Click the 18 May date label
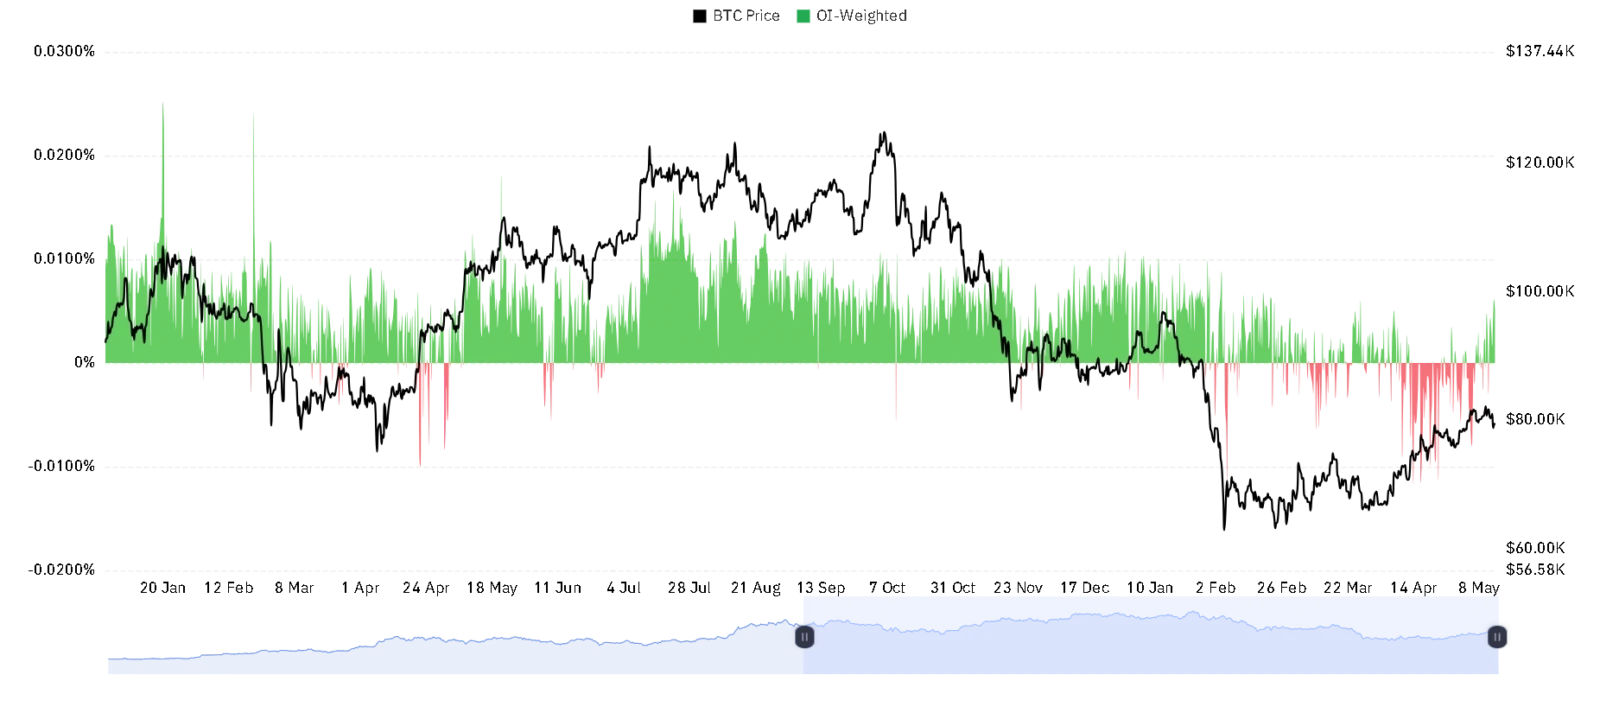Image resolution: width=1600 pixels, height=713 pixels. tap(492, 588)
